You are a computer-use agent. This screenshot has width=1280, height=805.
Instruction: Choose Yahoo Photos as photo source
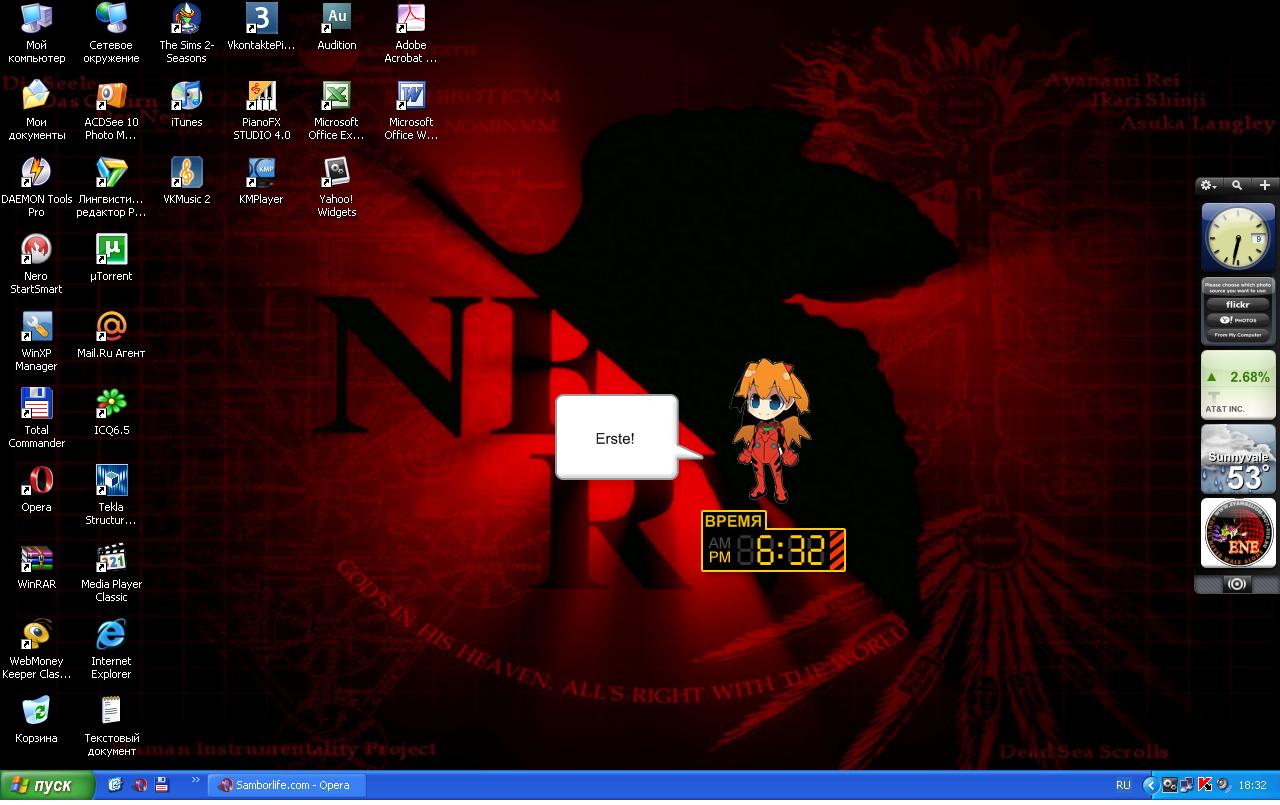(x=1238, y=320)
